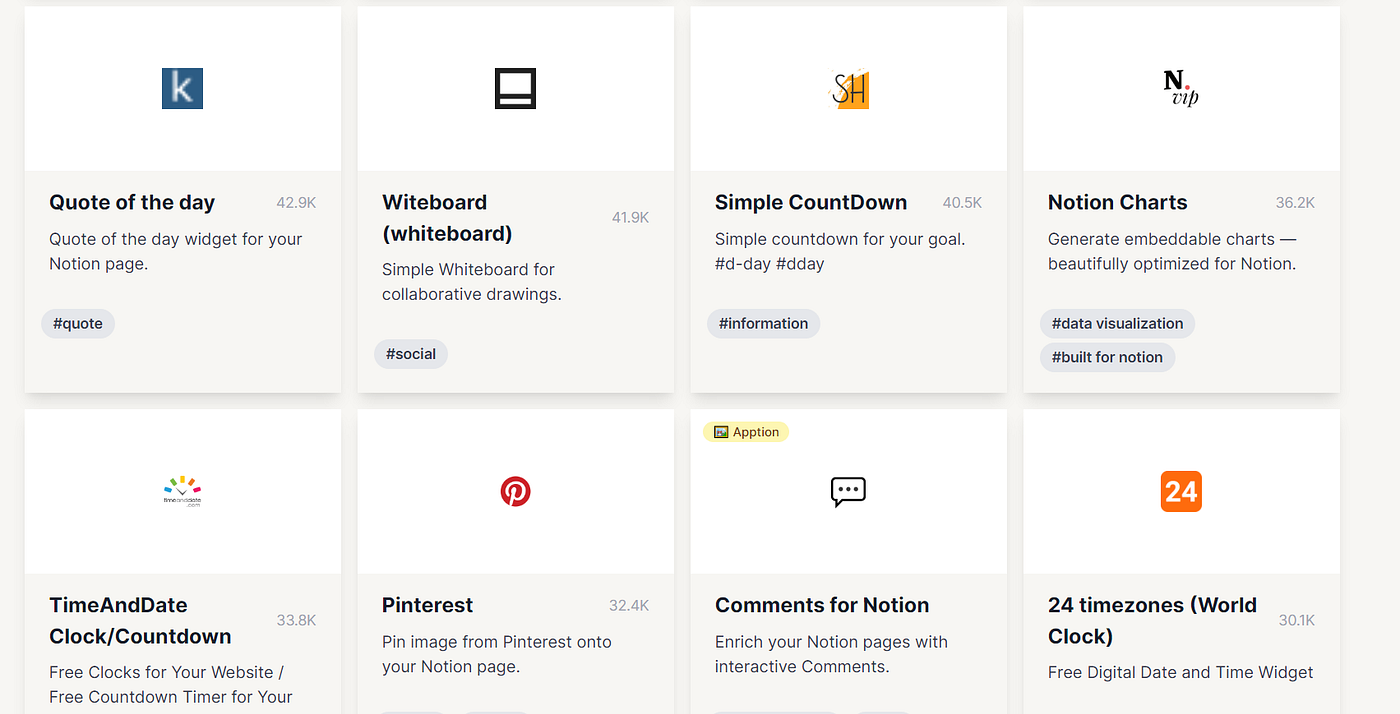
Task: Open the Comments for Notion title
Action: coord(822,605)
